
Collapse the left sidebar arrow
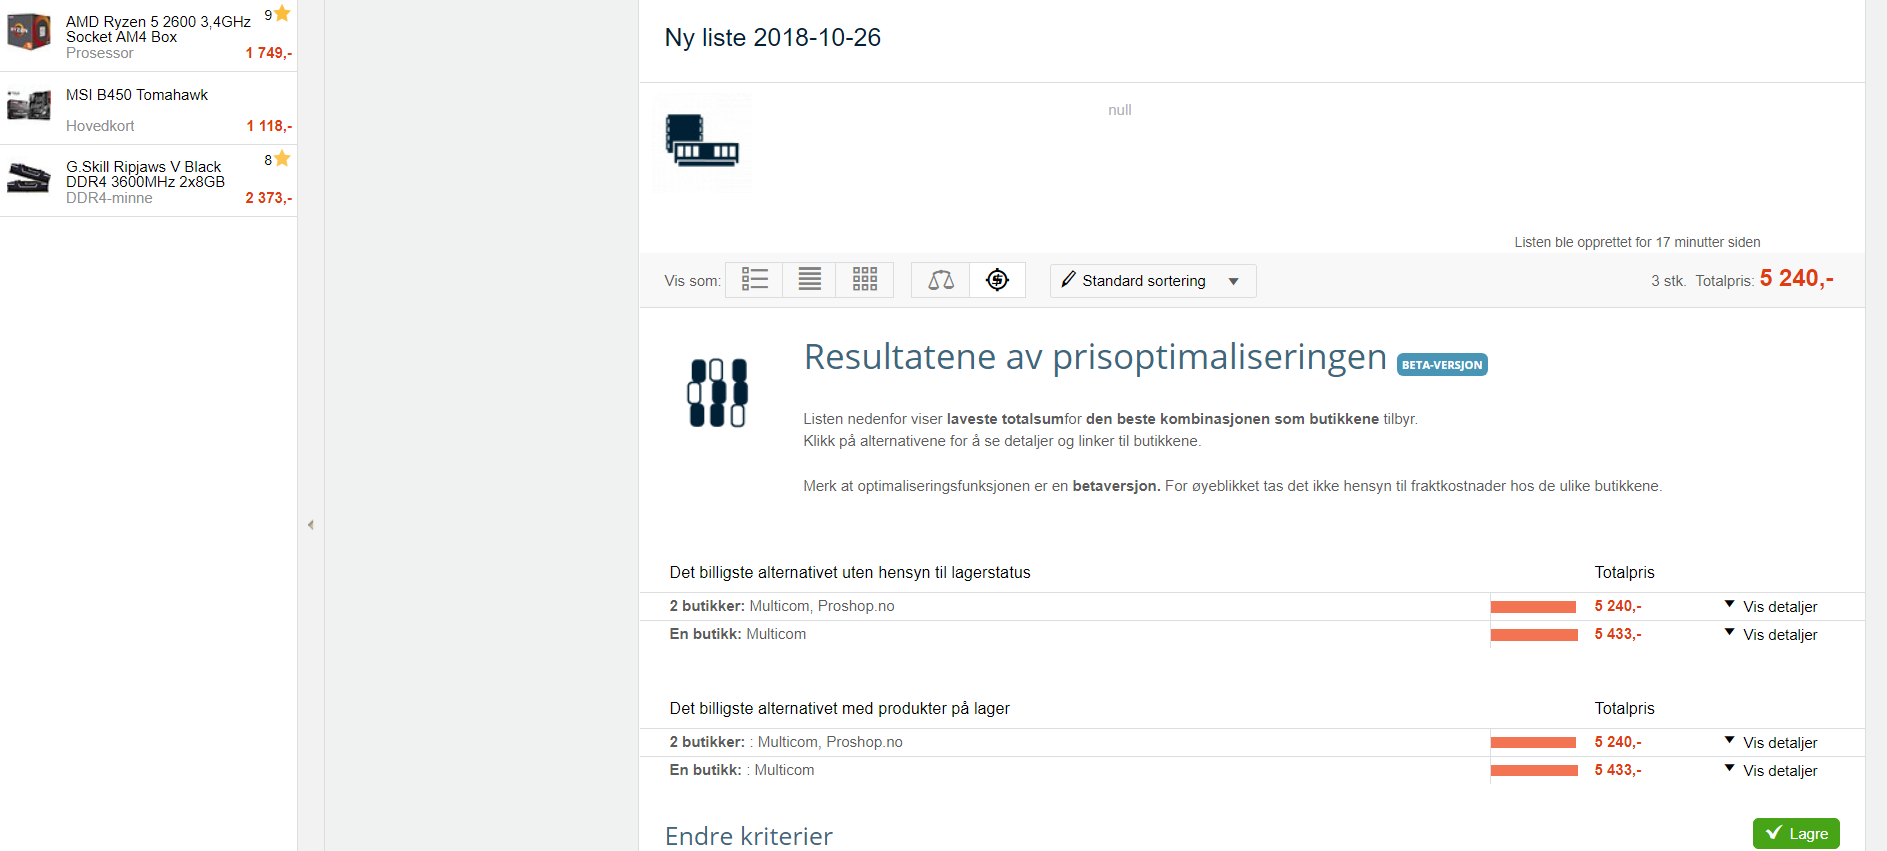[311, 525]
